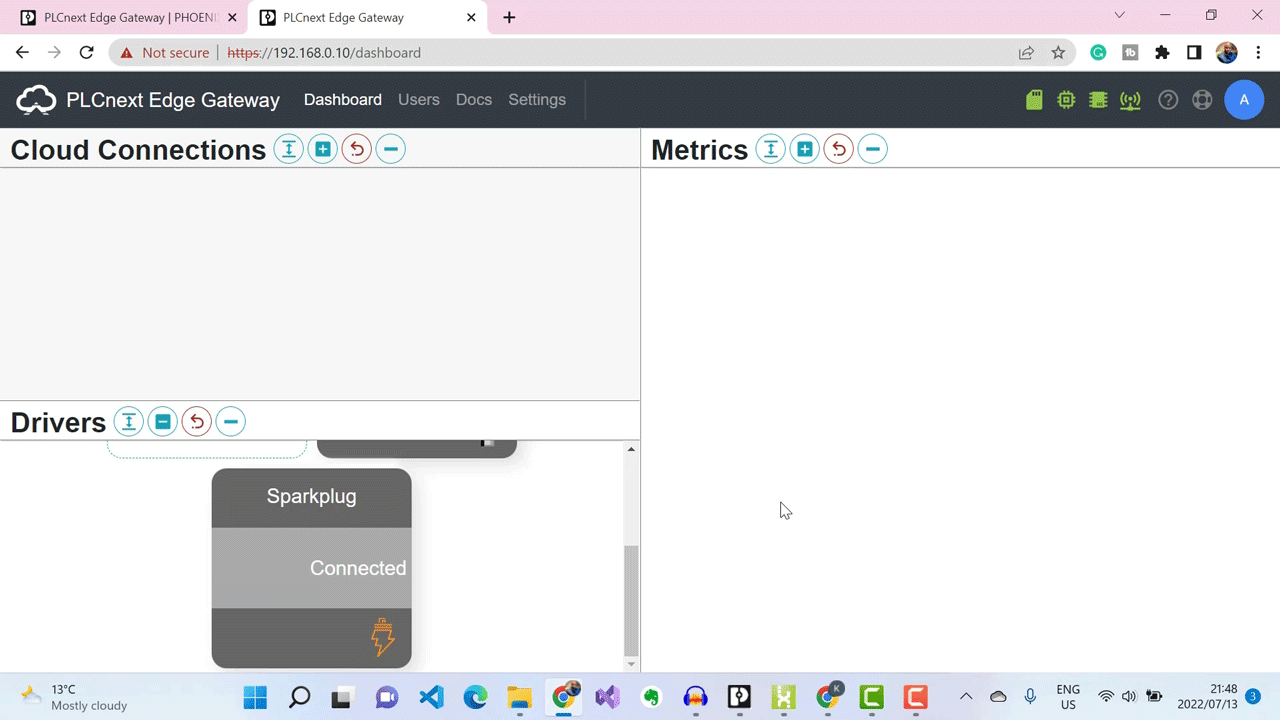This screenshot has width=1280, height=720.
Task: Open the Users navigation tab
Action: coord(419,100)
